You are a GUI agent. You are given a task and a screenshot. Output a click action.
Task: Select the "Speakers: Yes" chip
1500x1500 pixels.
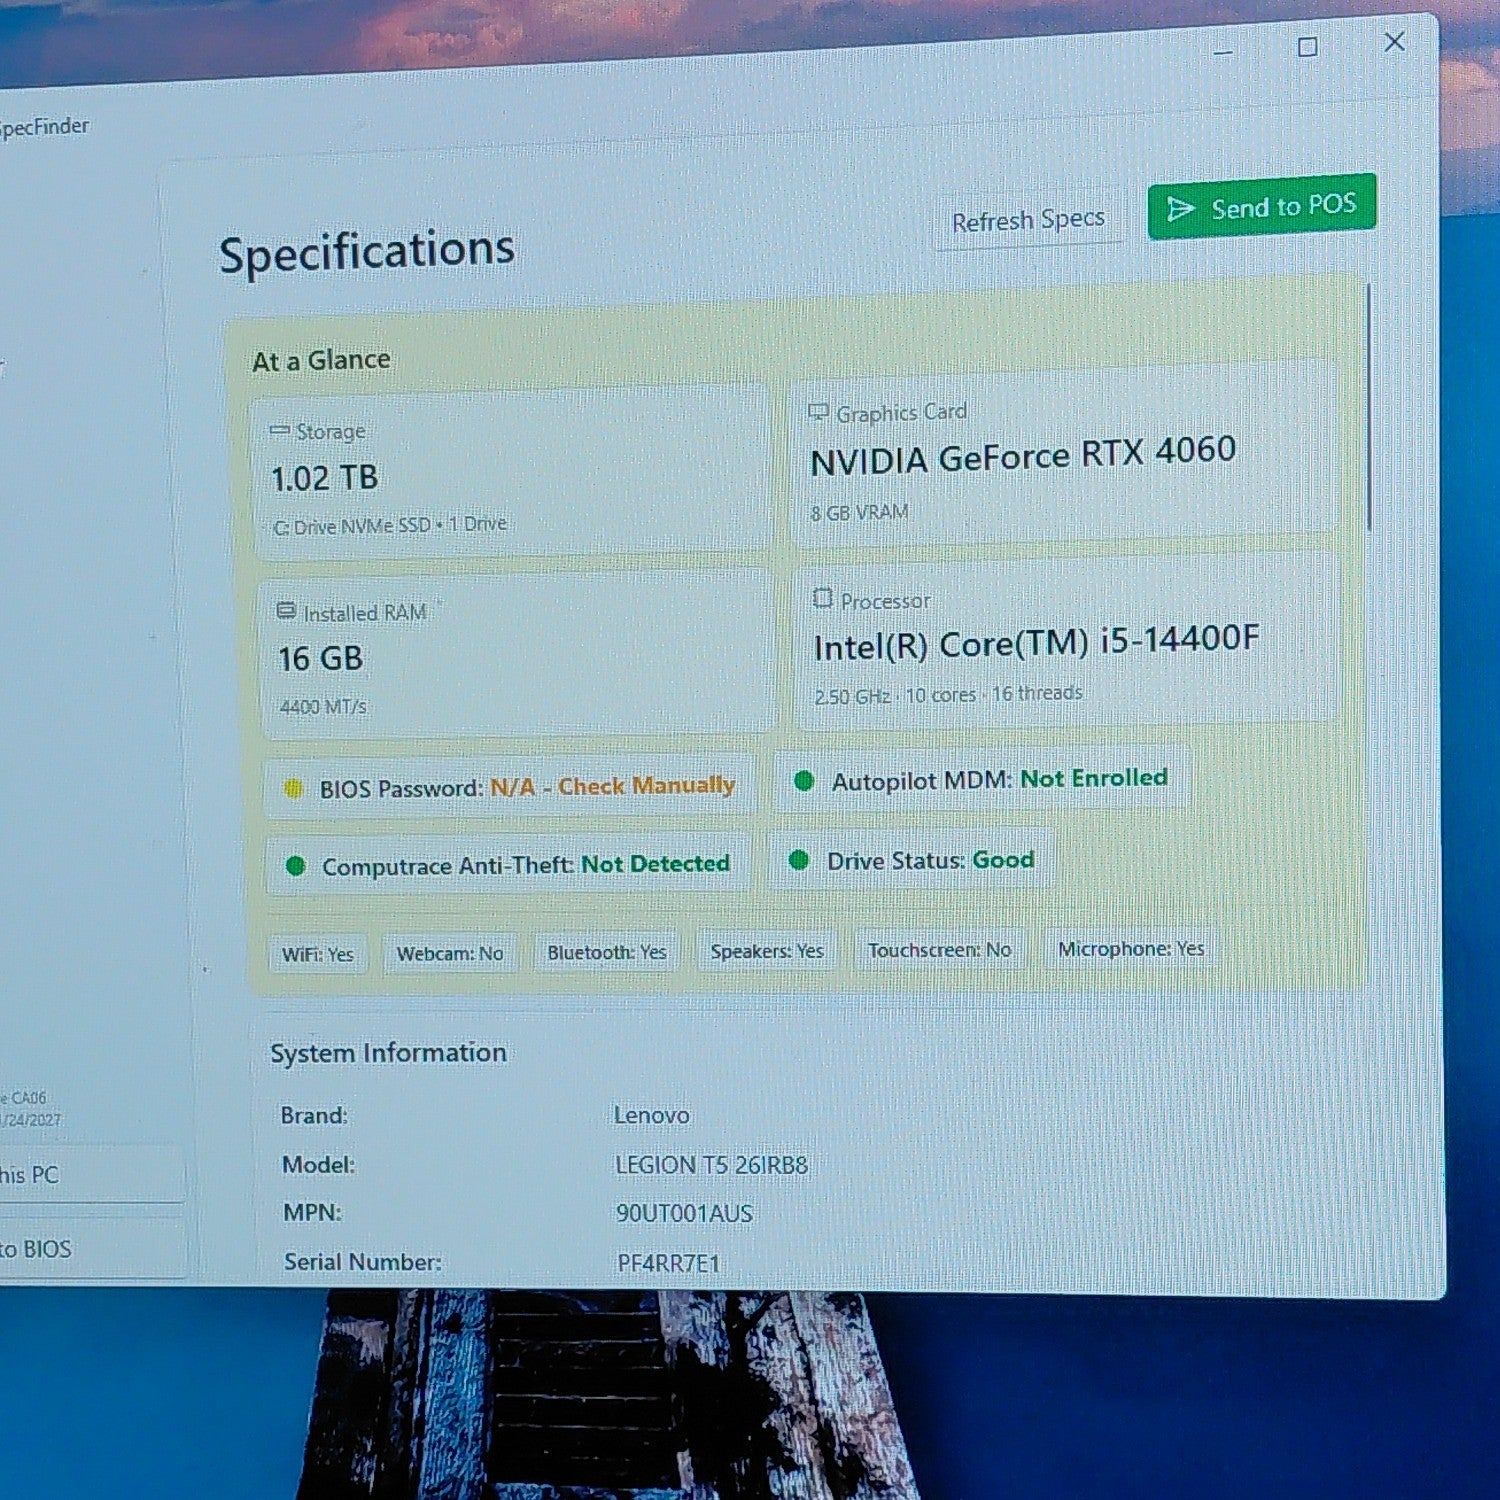click(767, 951)
